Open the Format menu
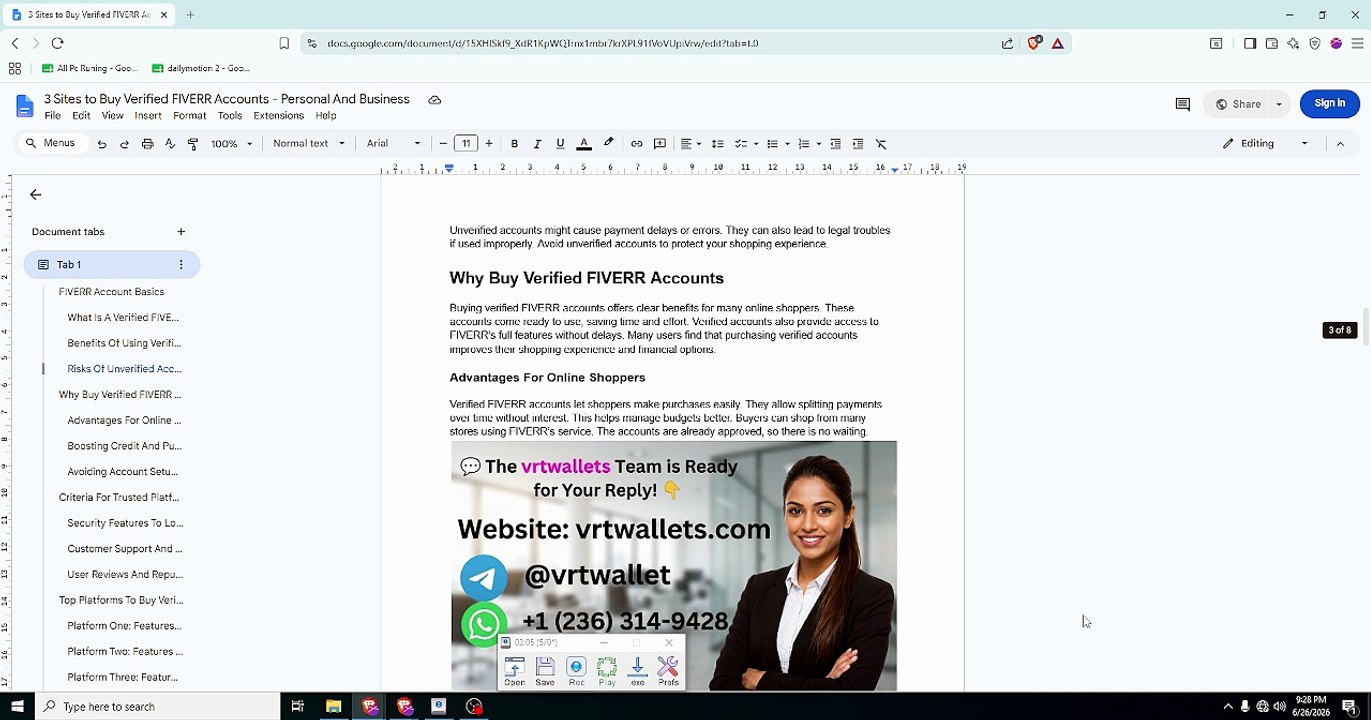This screenshot has height=720, width=1371. pos(190,116)
